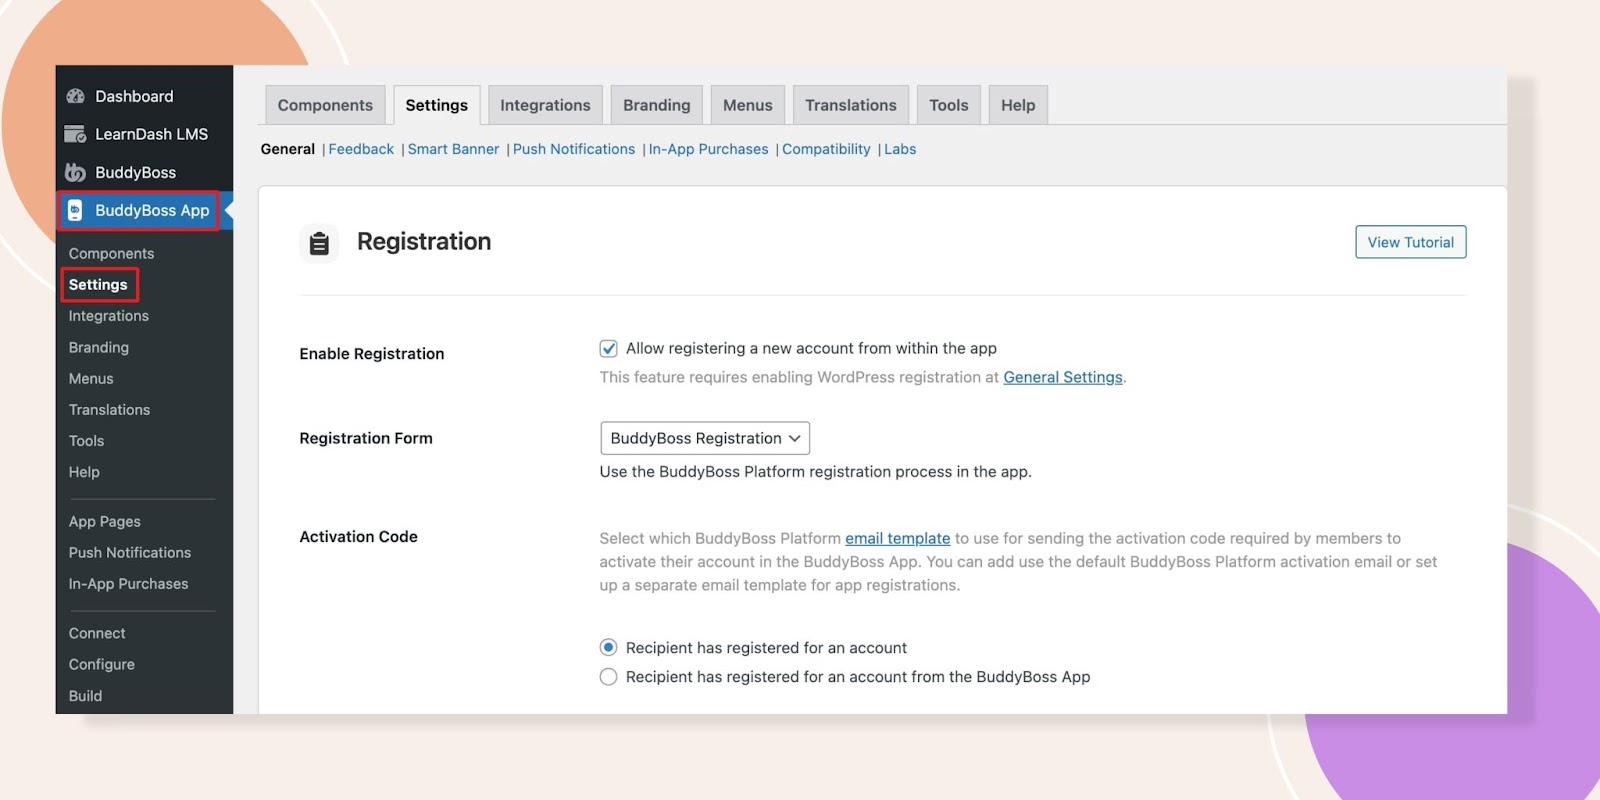Screen dimensions: 1600x800
Task: Select Recipient has registered for an account radio
Action: (608, 647)
